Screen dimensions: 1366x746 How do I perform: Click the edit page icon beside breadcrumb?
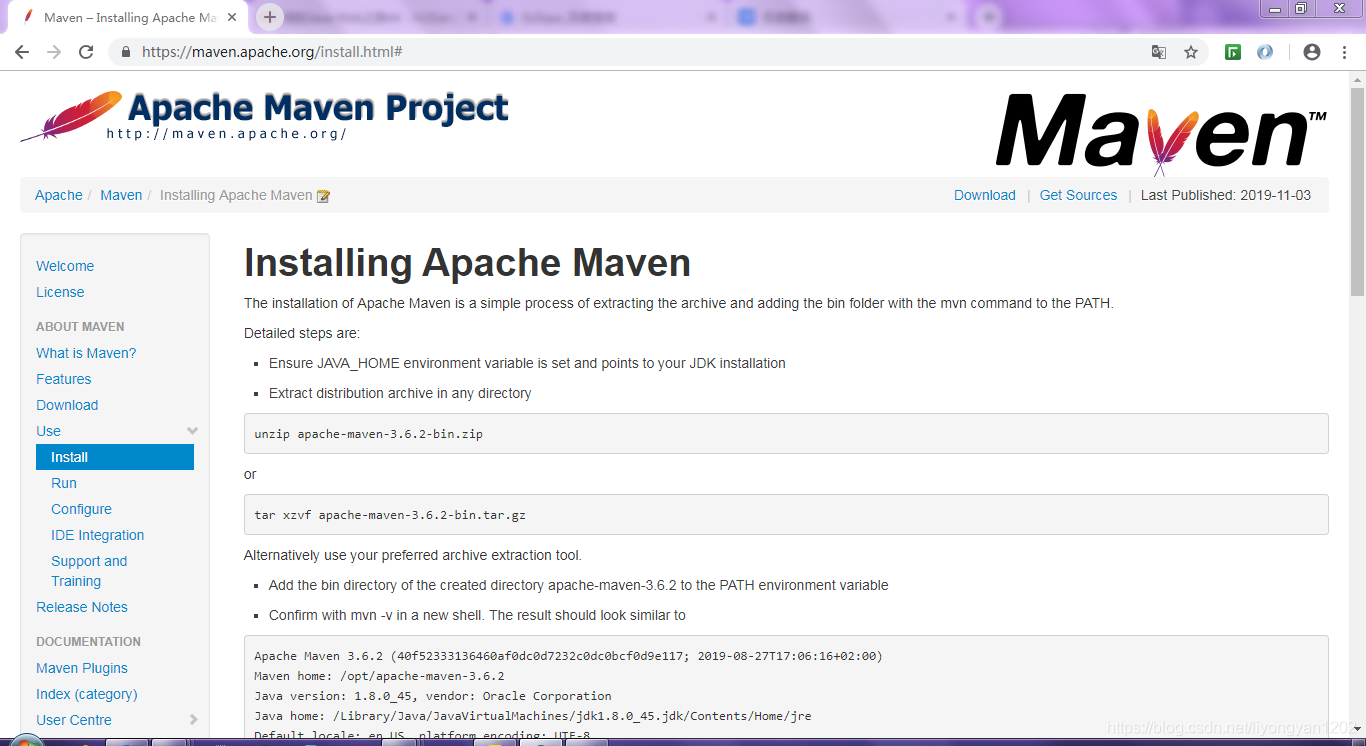coord(323,196)
